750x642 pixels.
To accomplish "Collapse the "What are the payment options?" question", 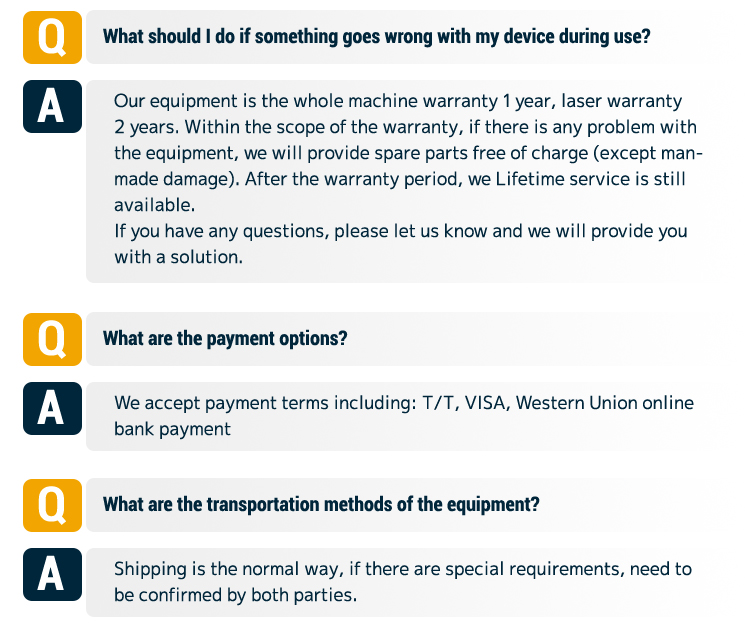I will (225, 339).
